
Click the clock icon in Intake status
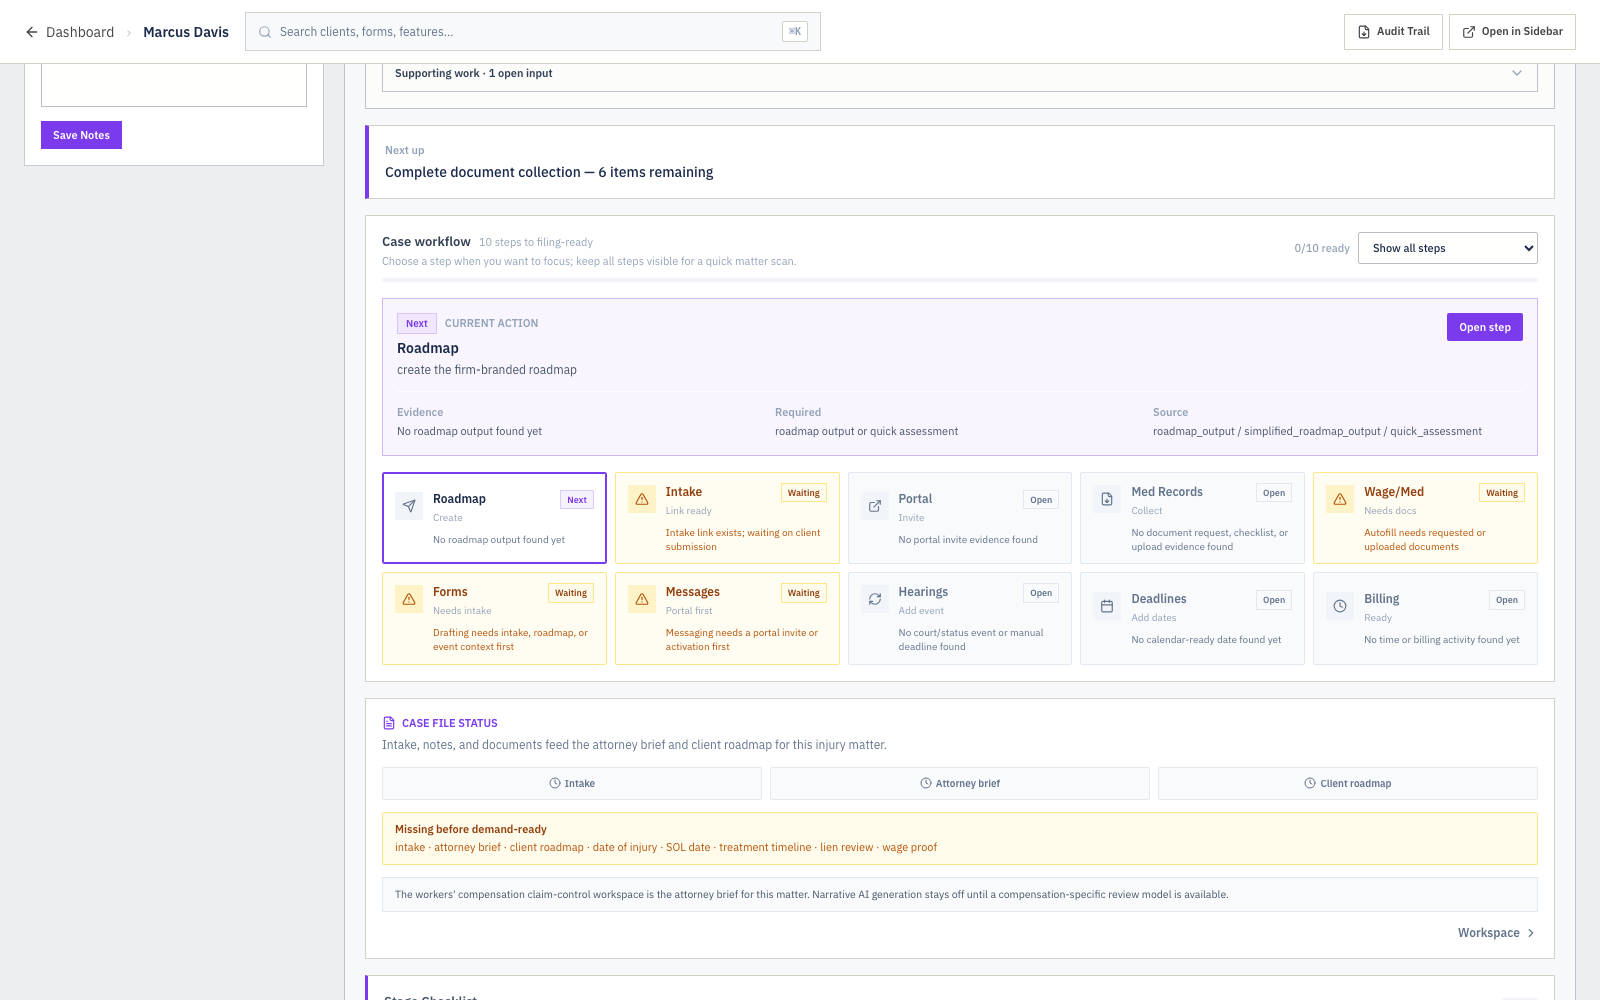(x=555, y=783)
